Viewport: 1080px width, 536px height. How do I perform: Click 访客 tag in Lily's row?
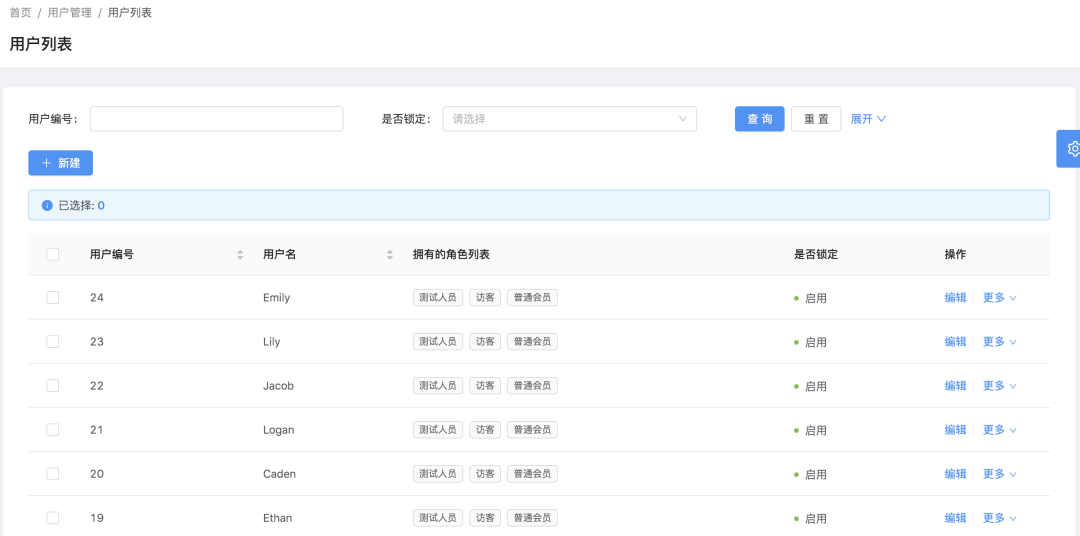coord(485,342)
